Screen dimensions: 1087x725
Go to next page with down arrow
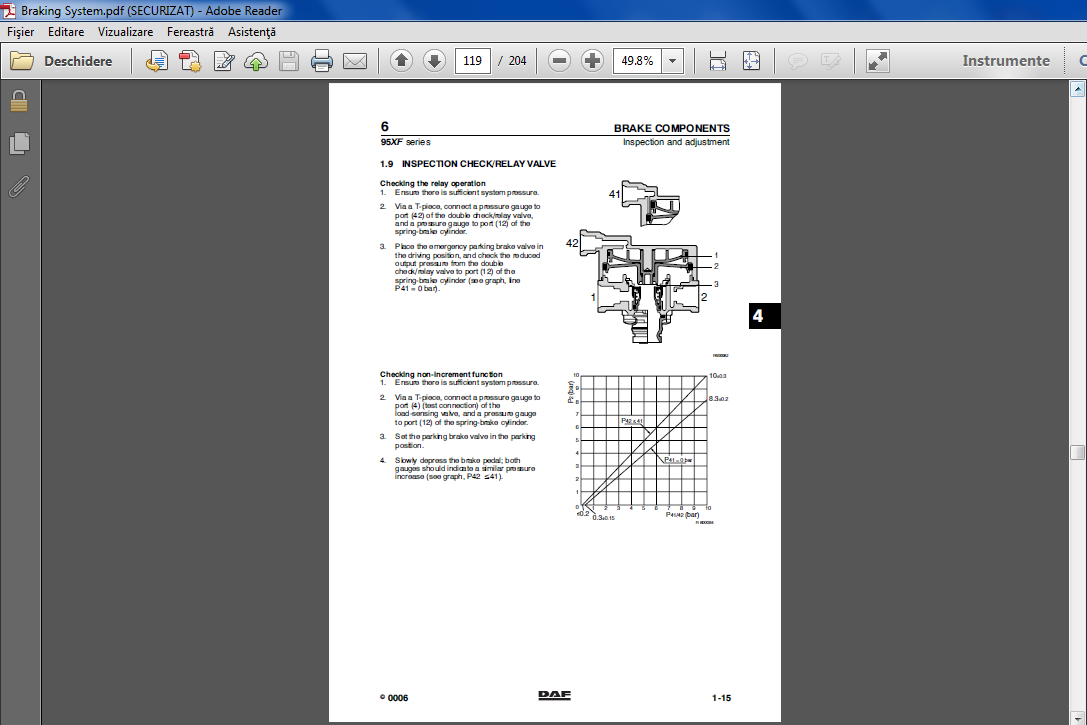pyautogui.click(x=435, y=61)
